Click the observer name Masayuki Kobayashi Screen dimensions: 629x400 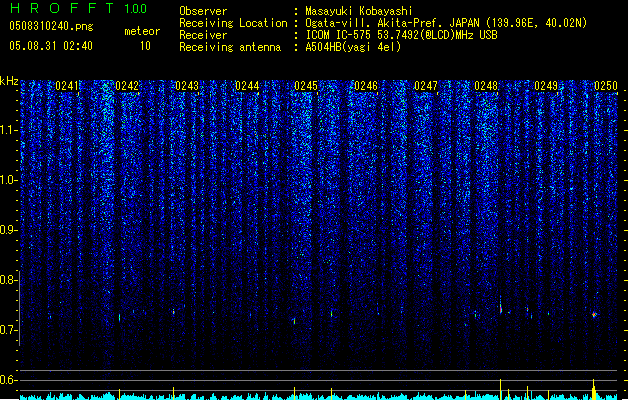[x=359, y=11]
